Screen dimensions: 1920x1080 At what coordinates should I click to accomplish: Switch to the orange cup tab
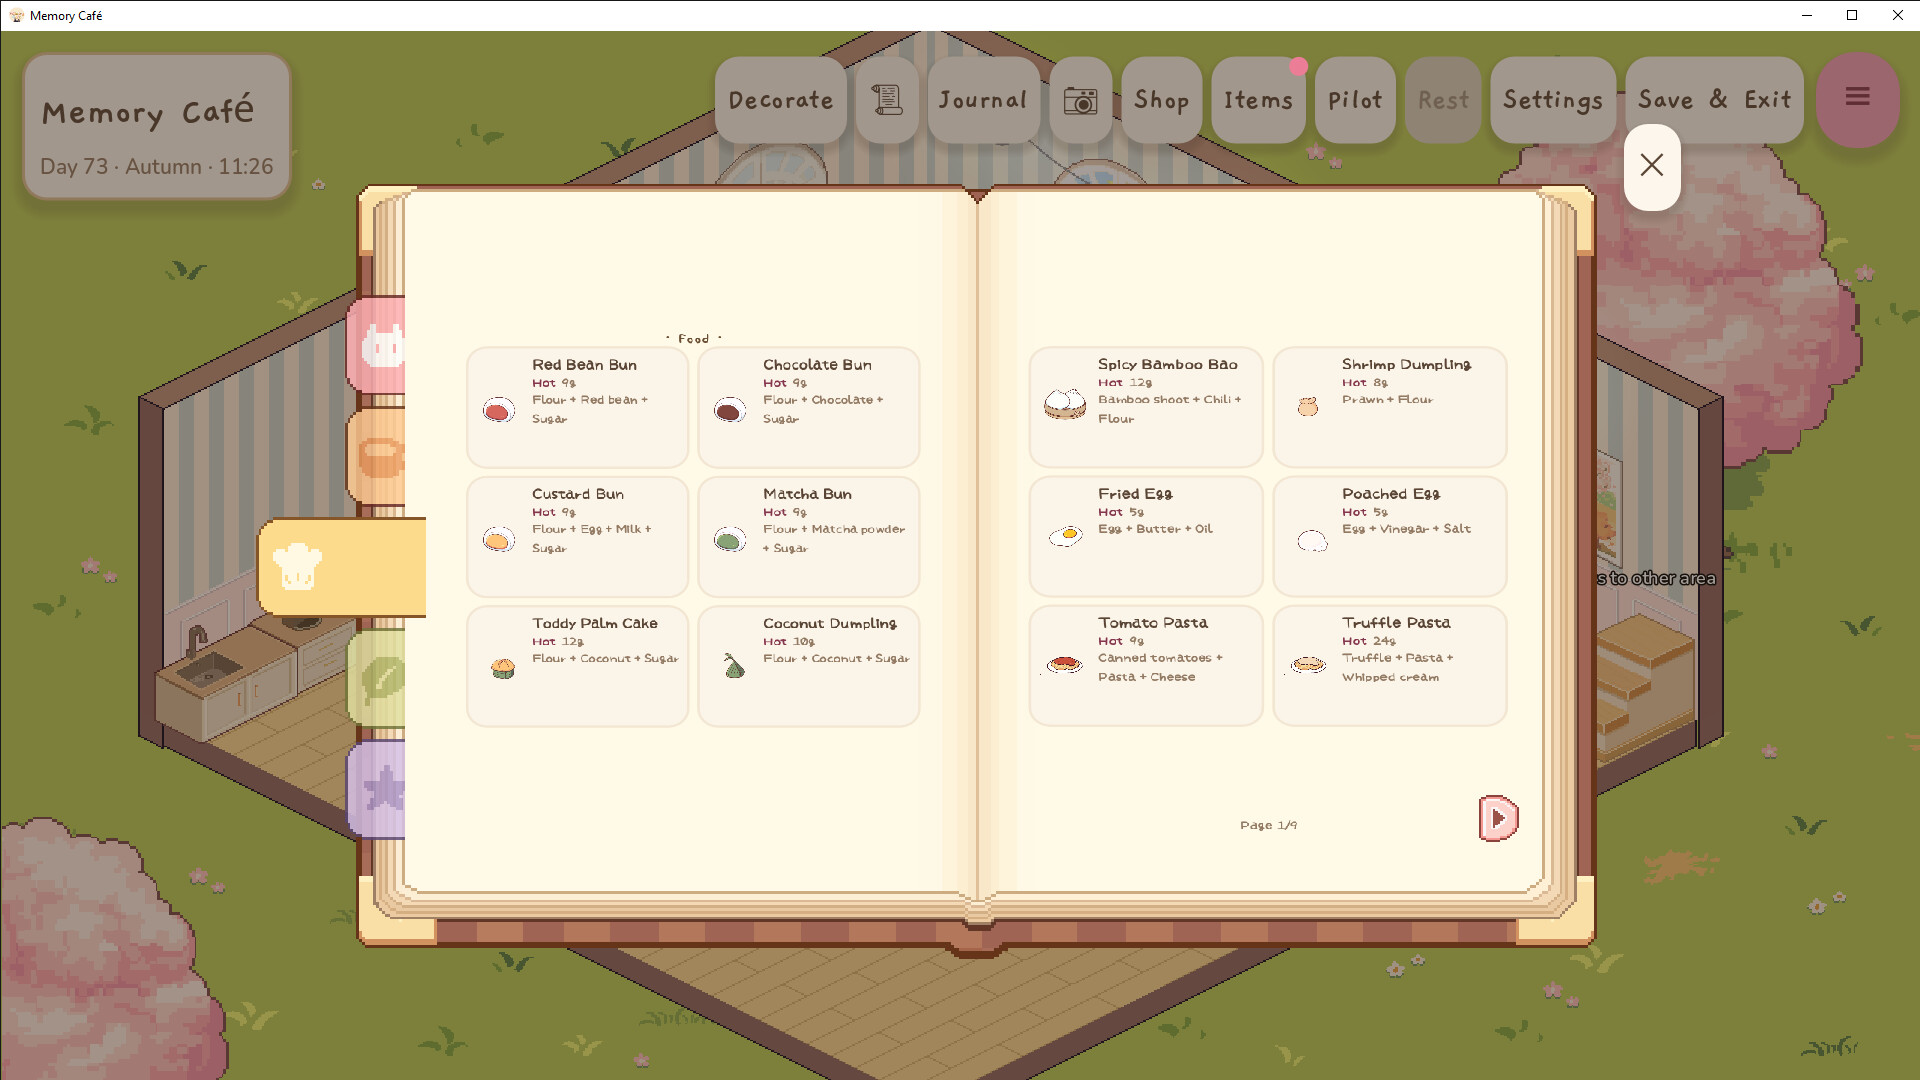pyautogui.click(x=378, y=457)
